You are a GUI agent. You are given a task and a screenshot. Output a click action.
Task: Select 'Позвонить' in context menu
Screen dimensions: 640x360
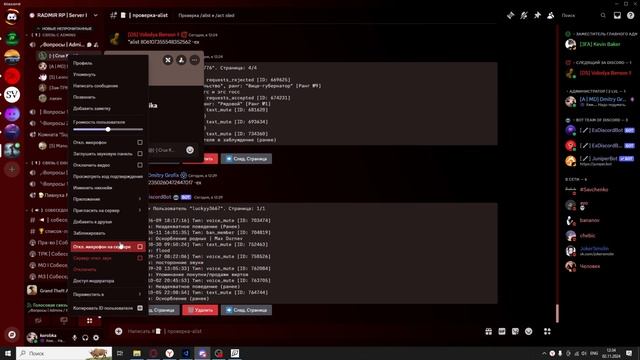107,97
